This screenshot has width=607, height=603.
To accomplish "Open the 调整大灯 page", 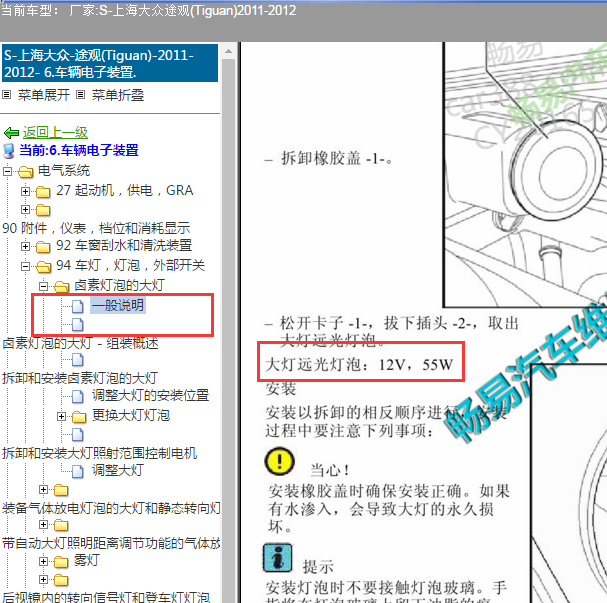I will tap(118, 470).
